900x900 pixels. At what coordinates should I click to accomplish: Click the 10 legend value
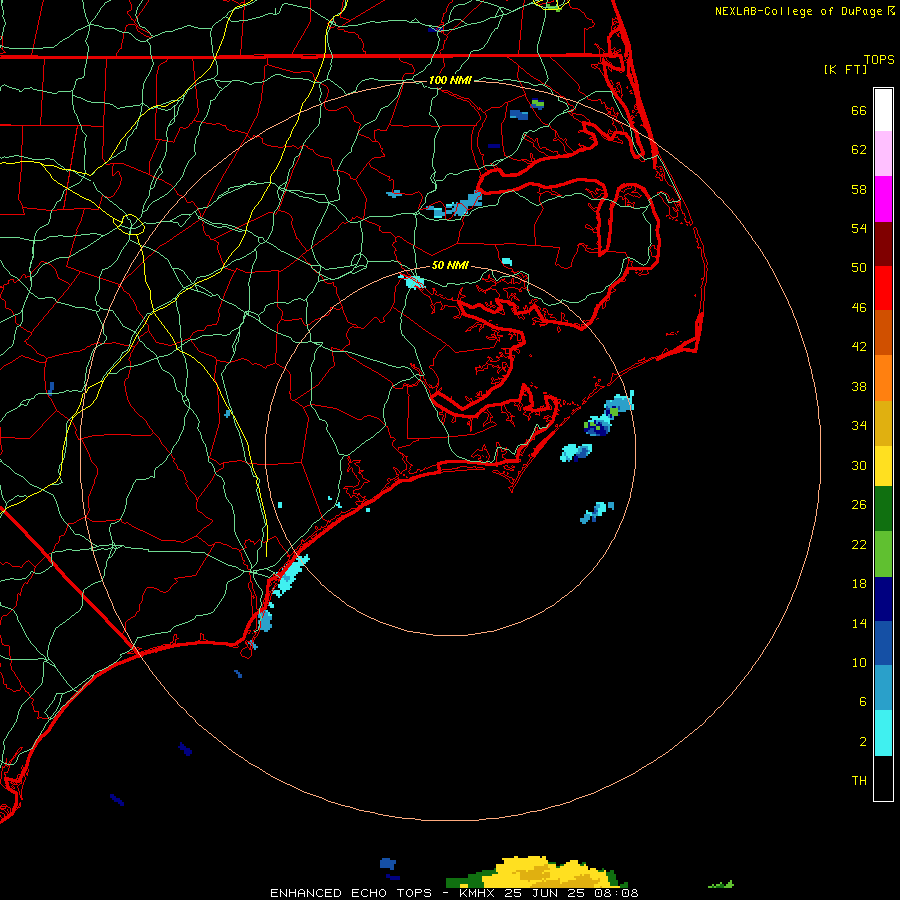[859, 663]
